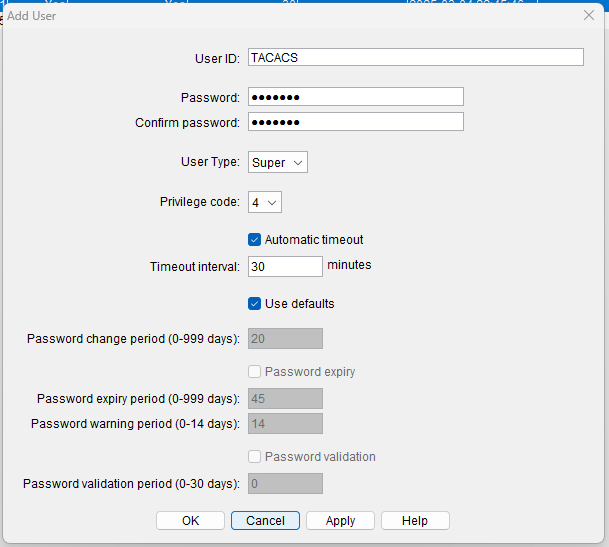Confirm the new user with OK
The height and width of the screenshot is (547, 609).
(190, 521)
